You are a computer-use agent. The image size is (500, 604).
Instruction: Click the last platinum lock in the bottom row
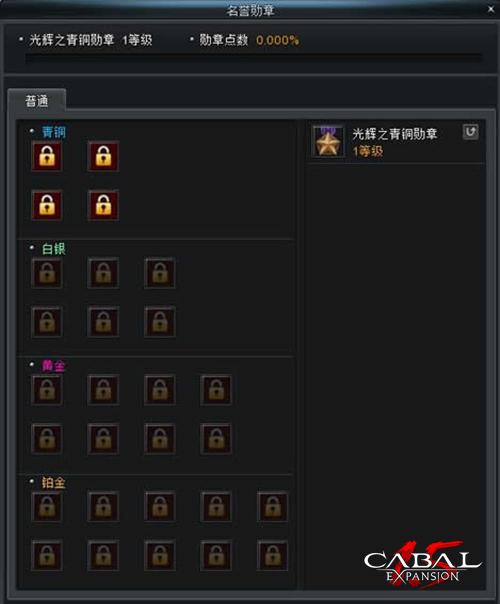273,555
